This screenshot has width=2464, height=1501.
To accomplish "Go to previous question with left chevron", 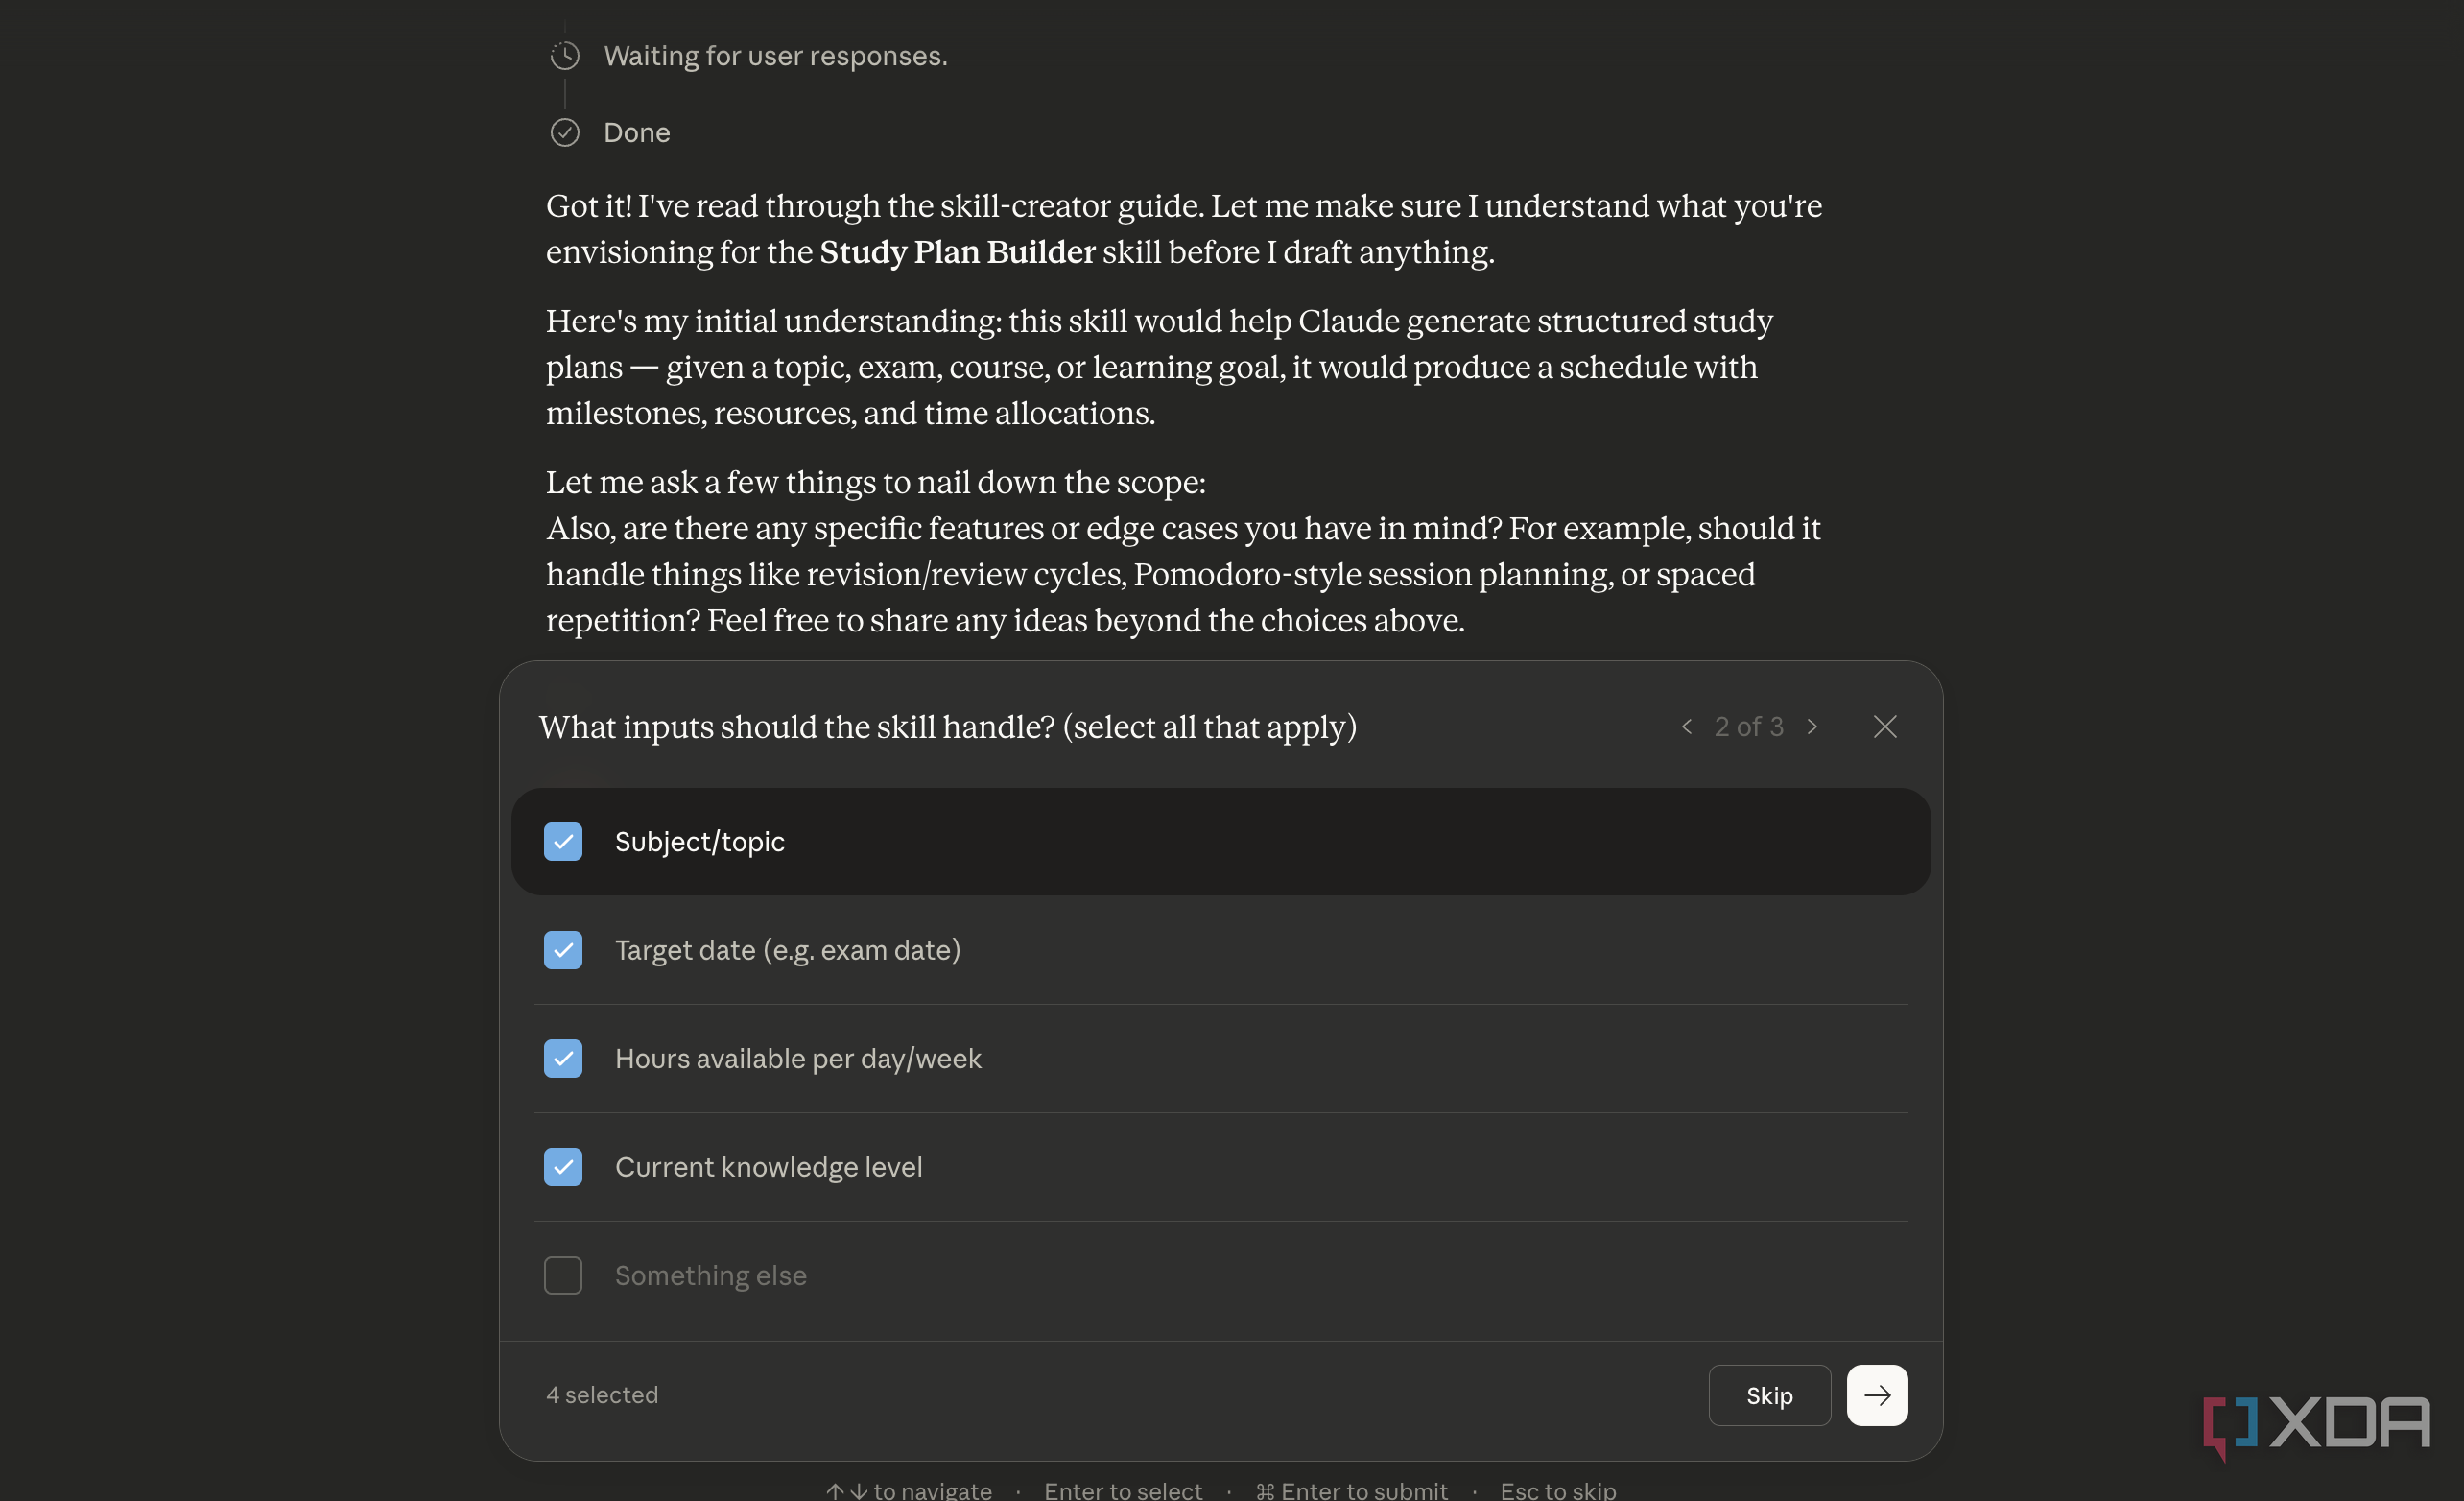I will tap(1687, 727).
